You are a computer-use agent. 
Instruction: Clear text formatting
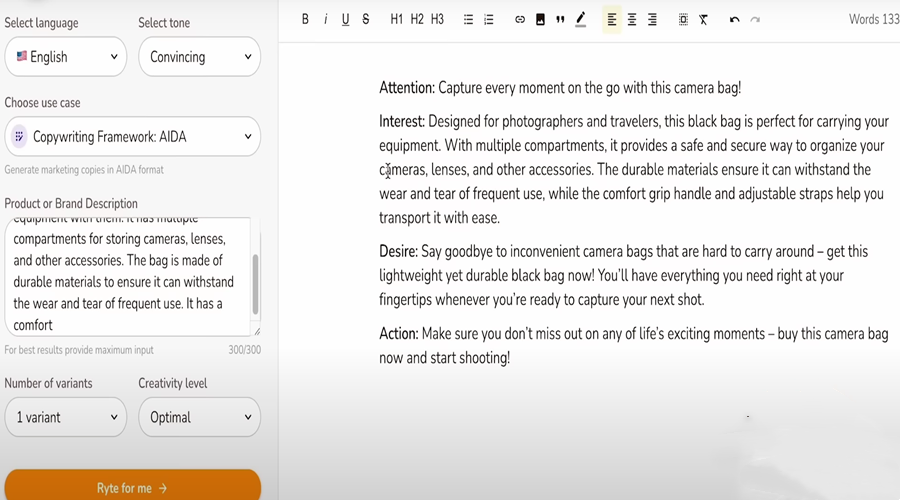704,19
